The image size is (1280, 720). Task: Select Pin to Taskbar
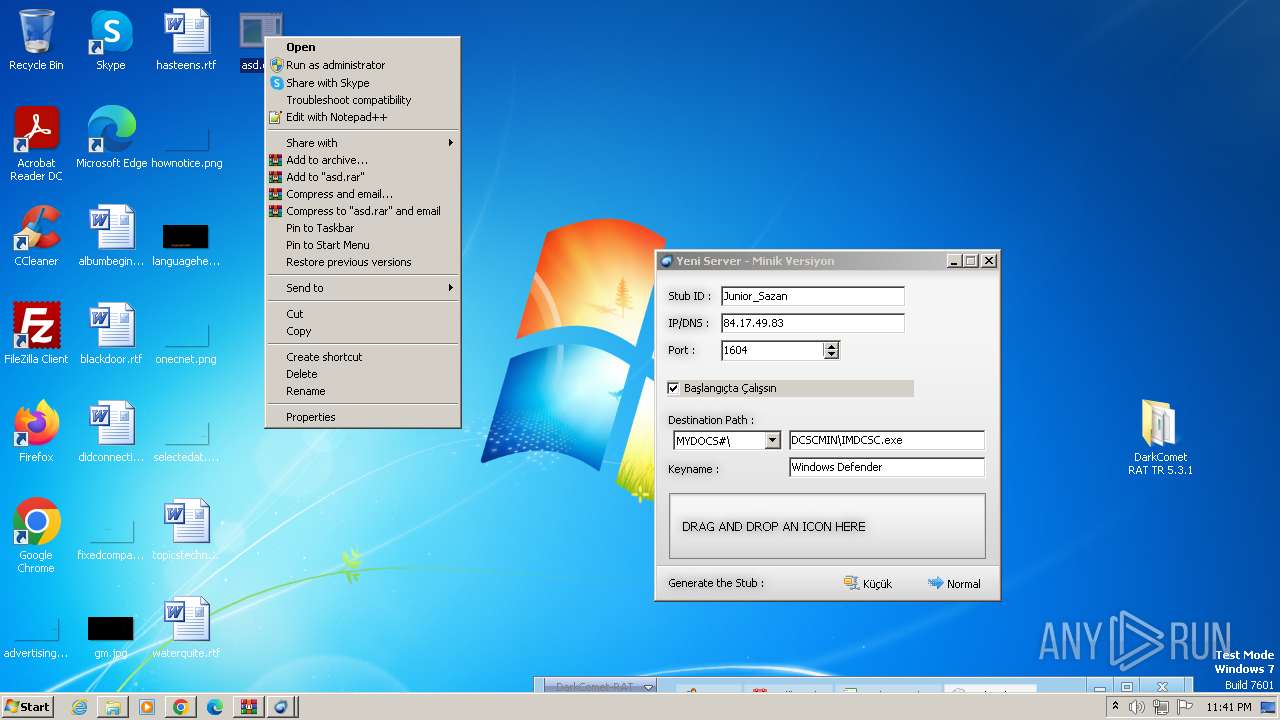coord(362,228)
